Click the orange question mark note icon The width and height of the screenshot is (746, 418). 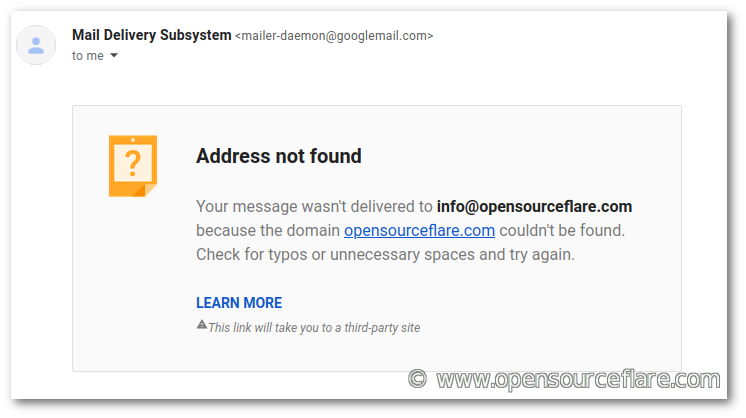coord(132,165)
